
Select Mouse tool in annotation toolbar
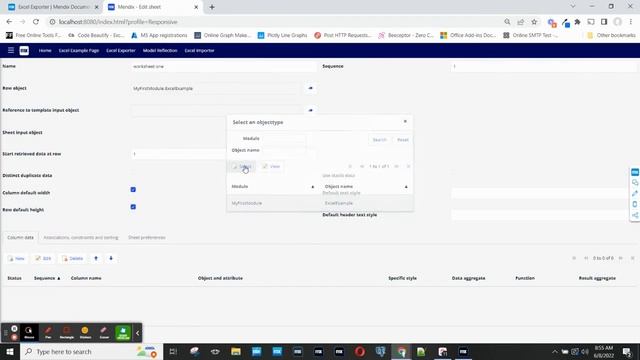pos(29,332)
